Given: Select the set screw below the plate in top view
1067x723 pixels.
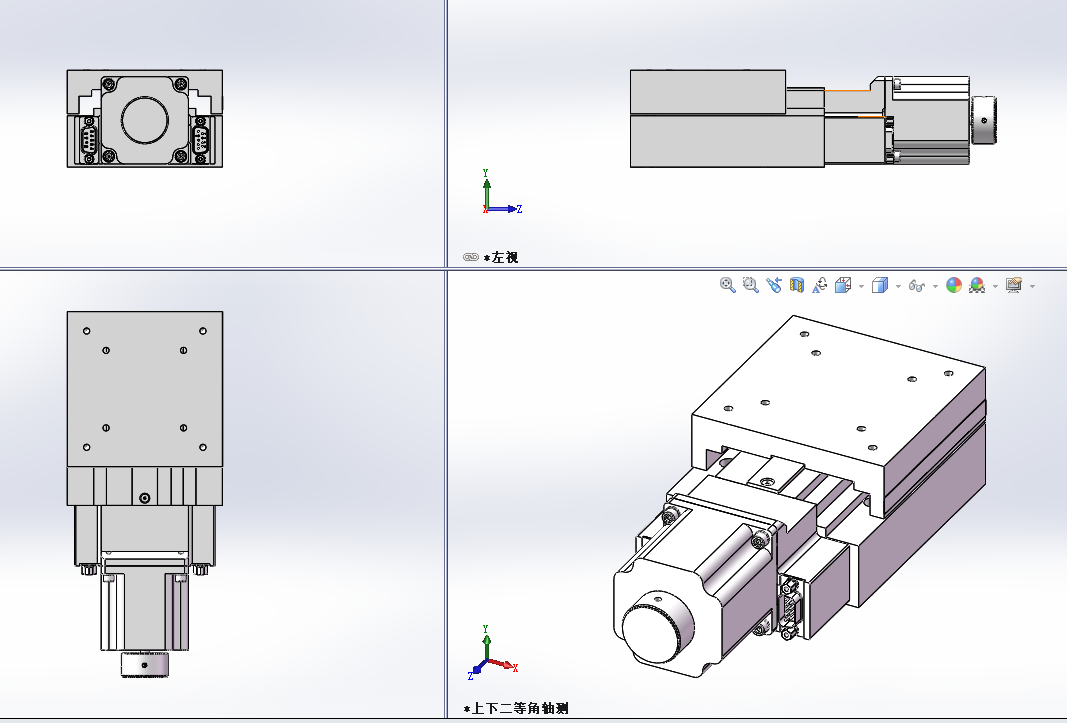Looking at the screenshot, I should (x=144, y=498).
